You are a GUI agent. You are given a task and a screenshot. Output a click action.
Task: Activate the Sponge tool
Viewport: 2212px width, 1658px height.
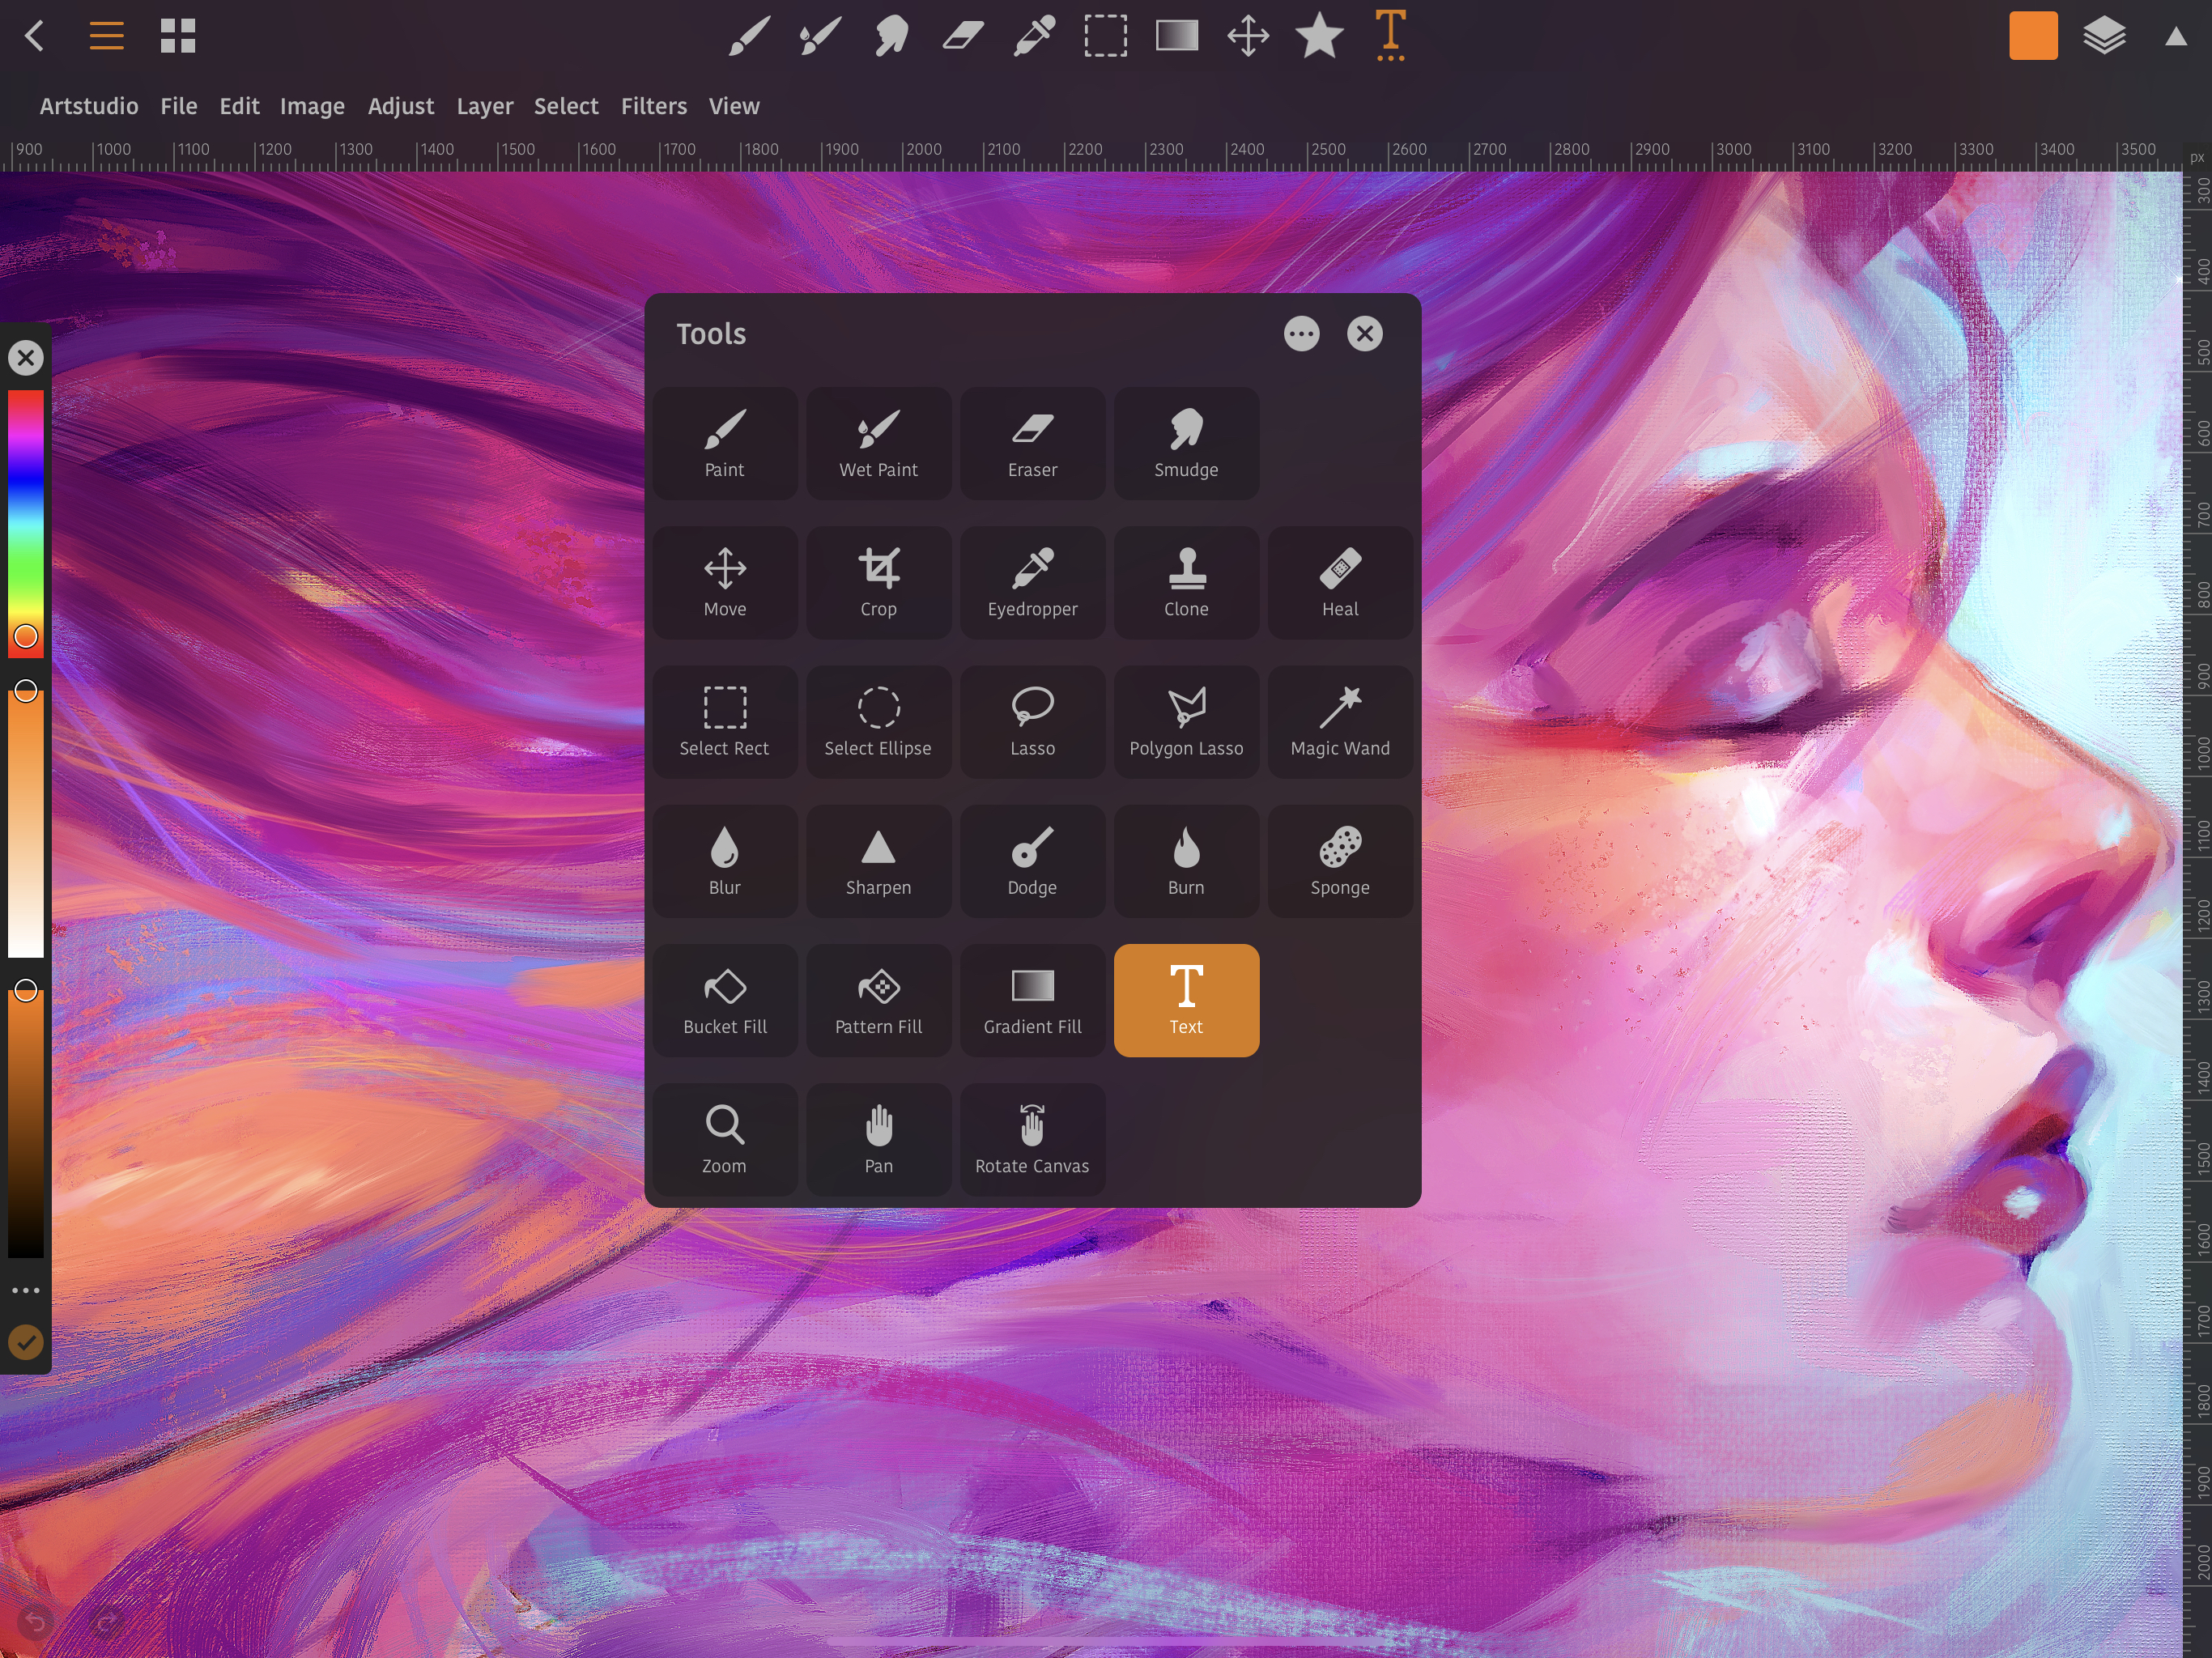[1340, 861]
